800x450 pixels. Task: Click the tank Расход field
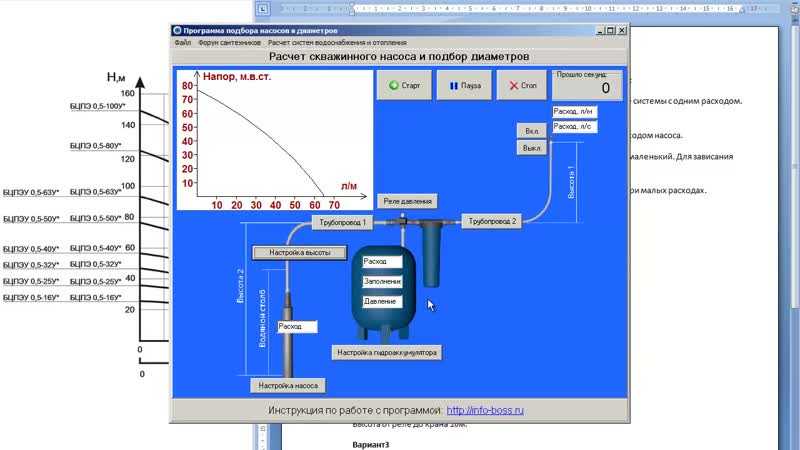tap(382, 262)
